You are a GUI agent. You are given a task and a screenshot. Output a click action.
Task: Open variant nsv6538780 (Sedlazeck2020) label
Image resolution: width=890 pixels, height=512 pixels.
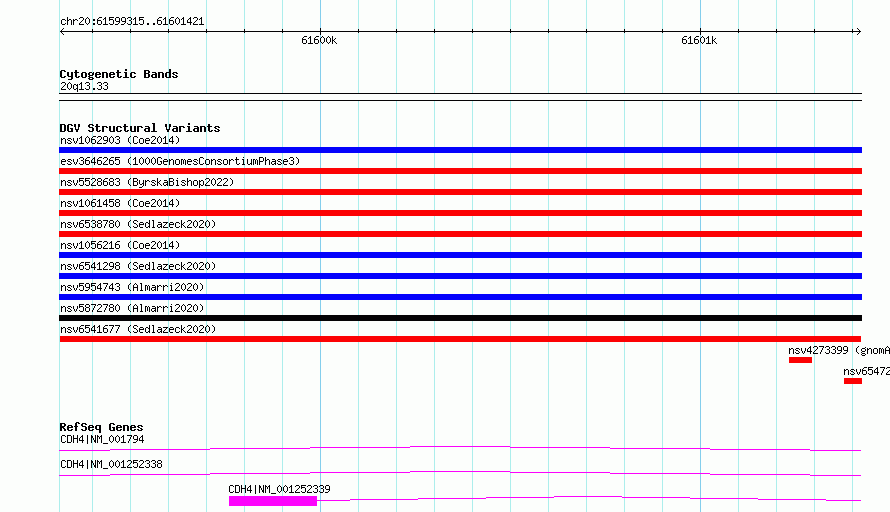138,224
